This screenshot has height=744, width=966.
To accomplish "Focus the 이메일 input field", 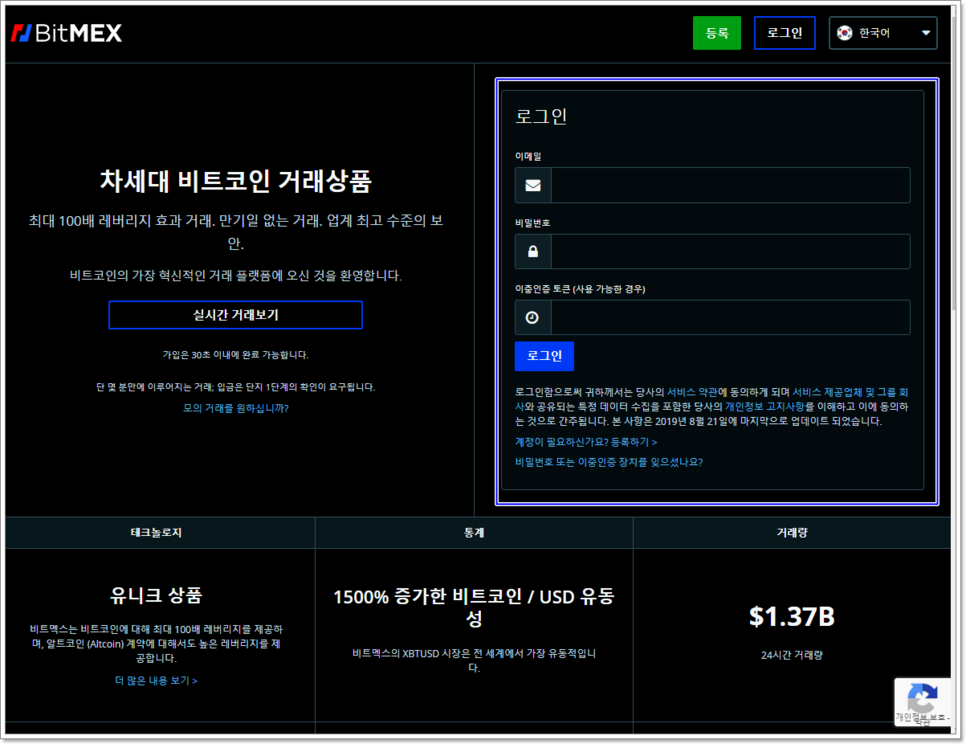I will (x=730, y=185).
